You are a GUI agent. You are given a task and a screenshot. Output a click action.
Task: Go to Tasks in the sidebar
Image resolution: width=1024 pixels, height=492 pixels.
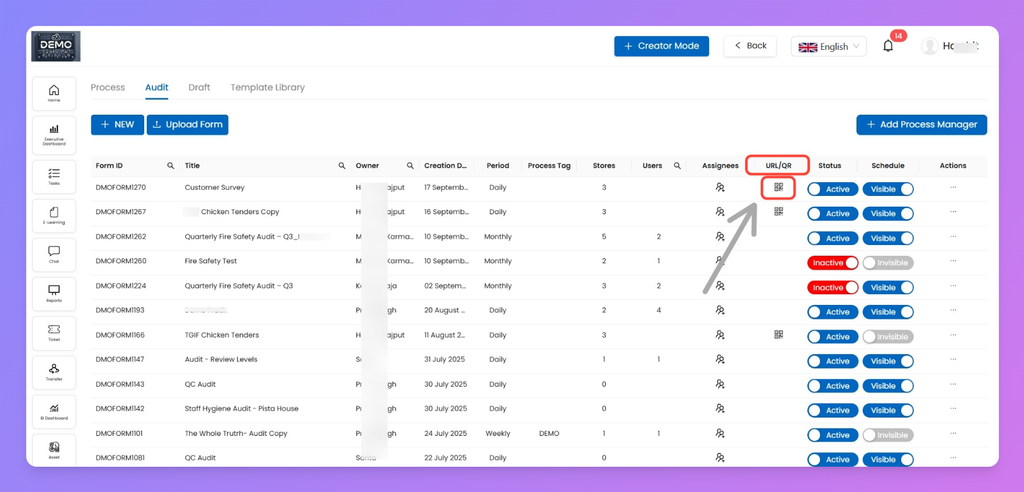pyautogui.click(x=54, y=177)
